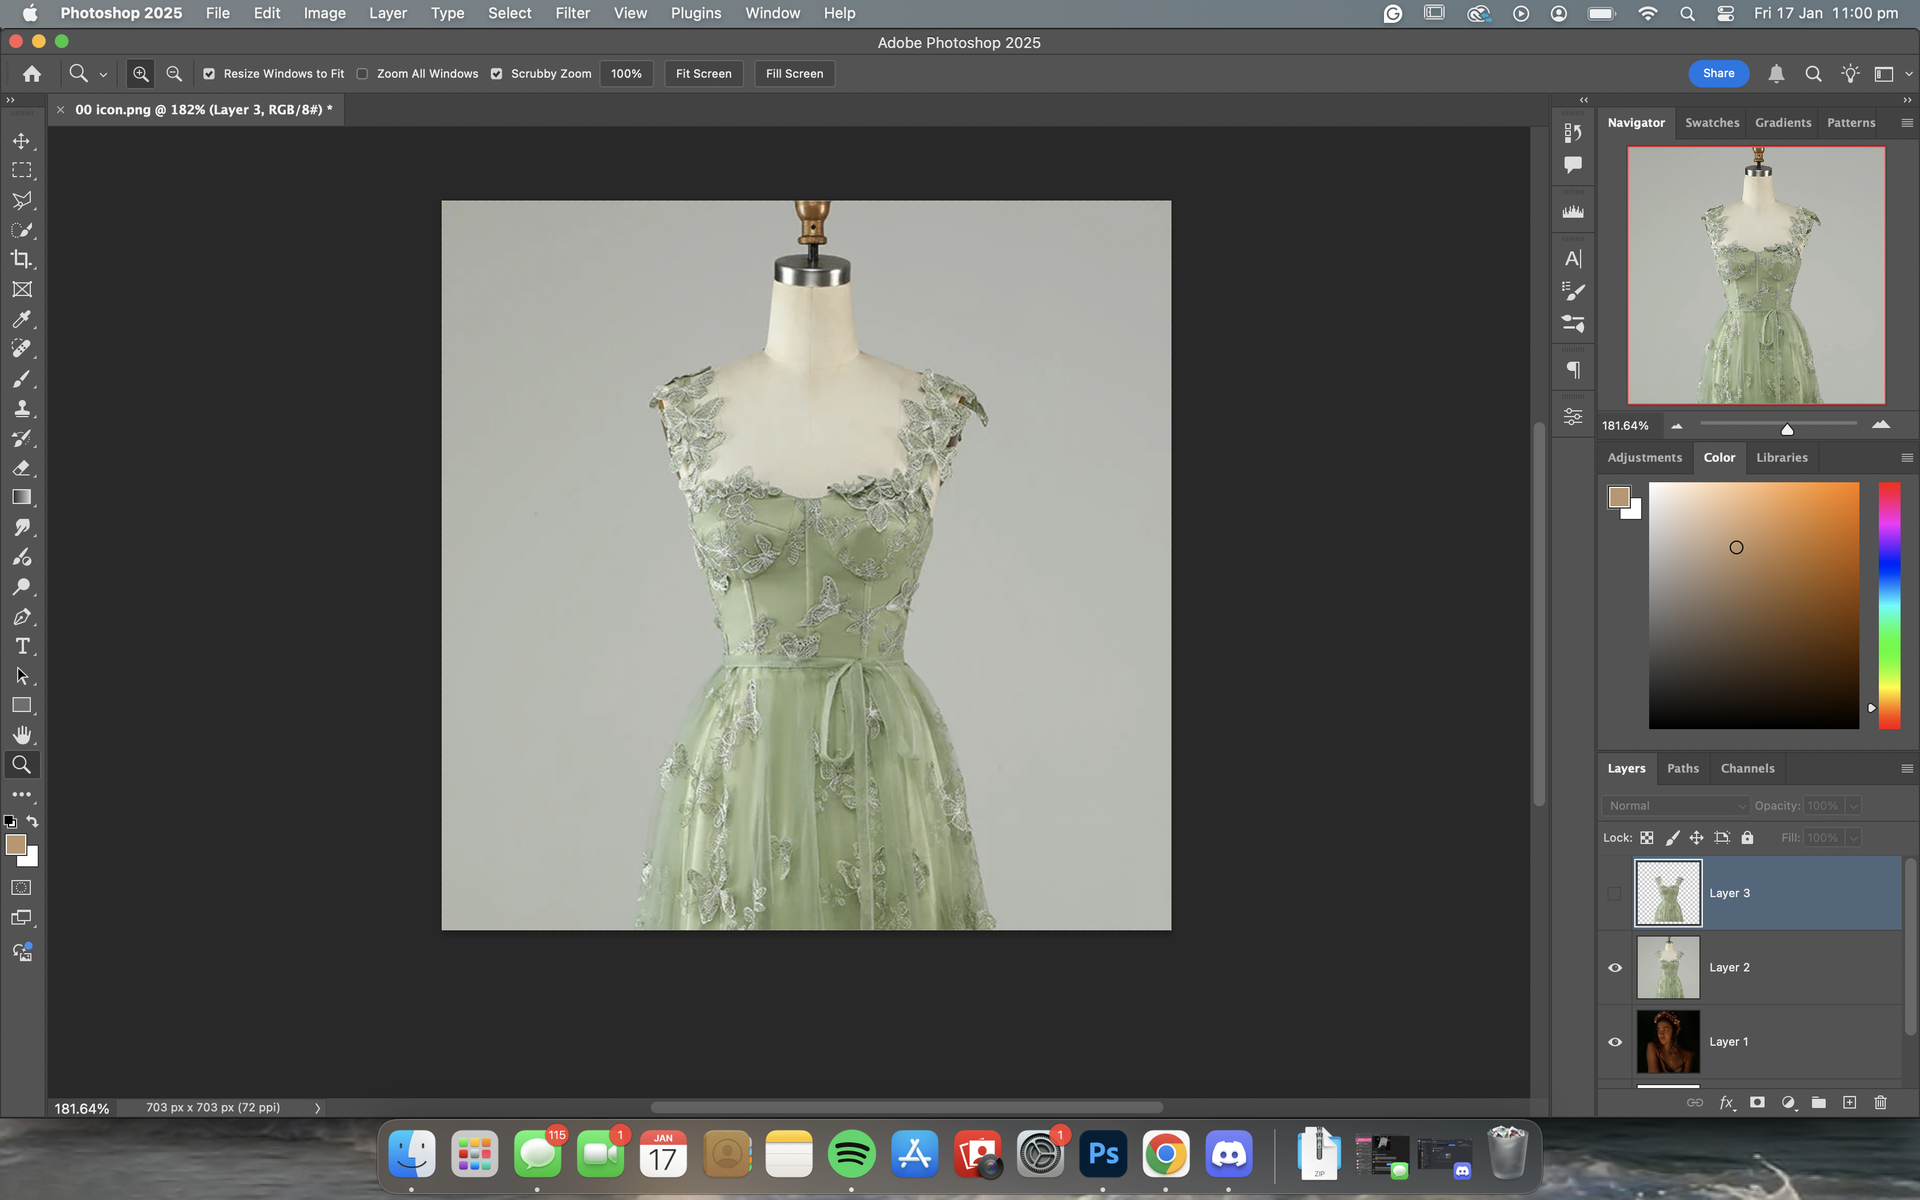Click the Fit Screen button
This screenshot has height=1200, width=1920.
[703, 74]
